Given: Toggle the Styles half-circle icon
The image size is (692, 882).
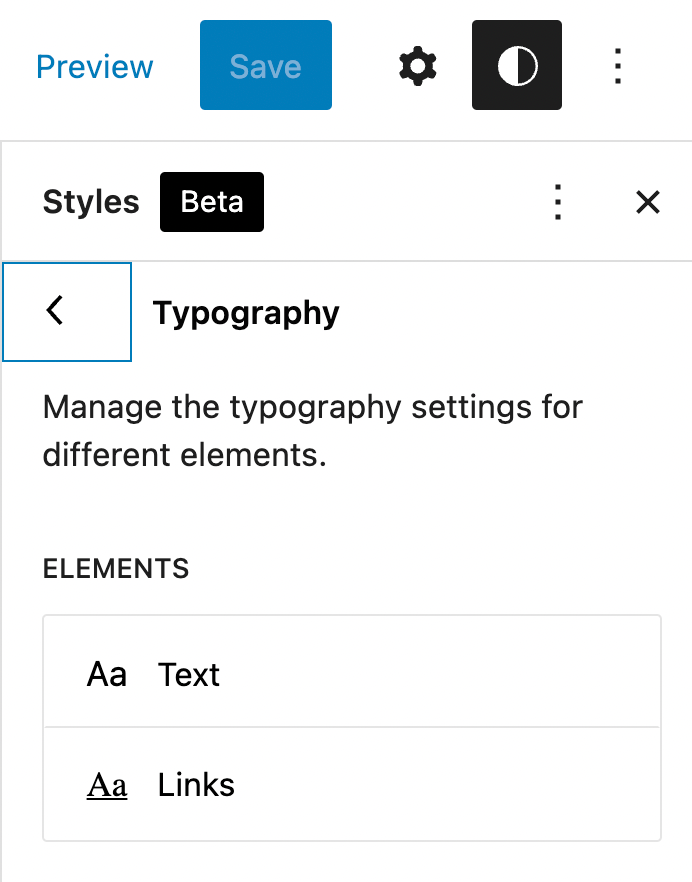Looking at the screenshot, I should pyautogui.click(x=517, y=67).
